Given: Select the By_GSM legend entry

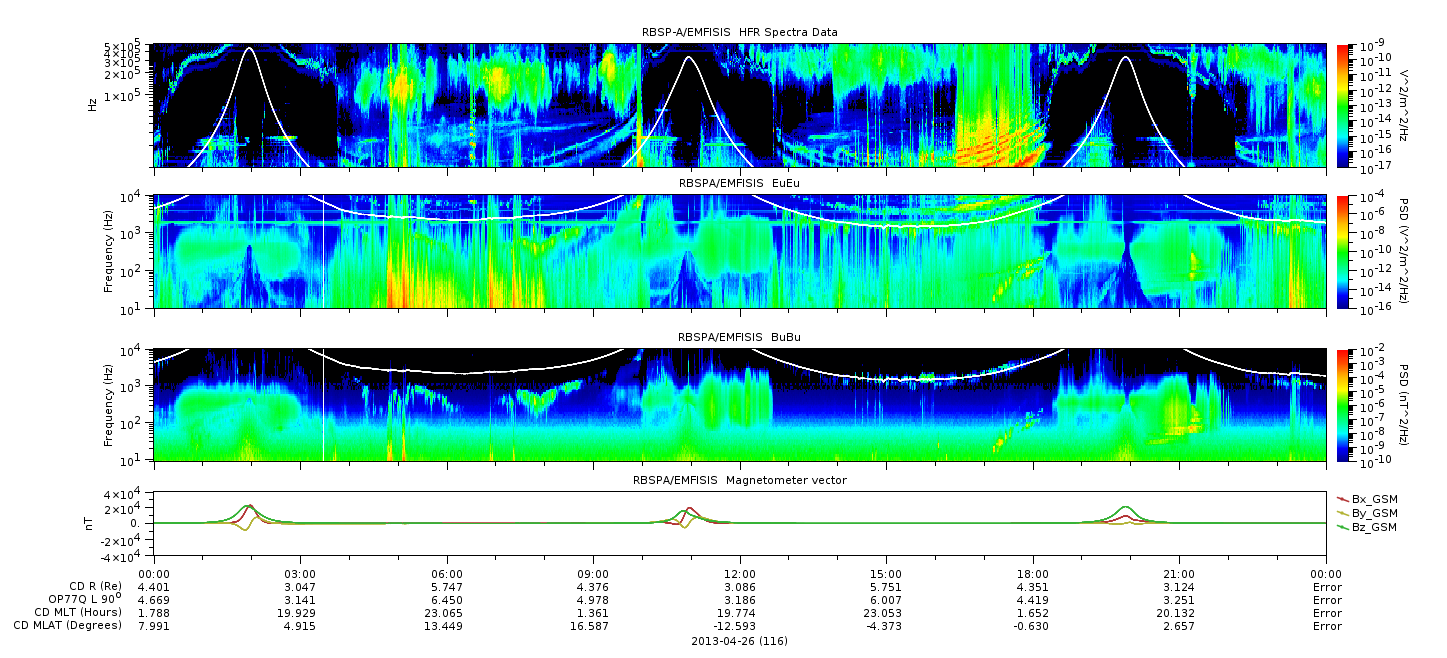Looking at the screenshot, I should [1368, 512].
